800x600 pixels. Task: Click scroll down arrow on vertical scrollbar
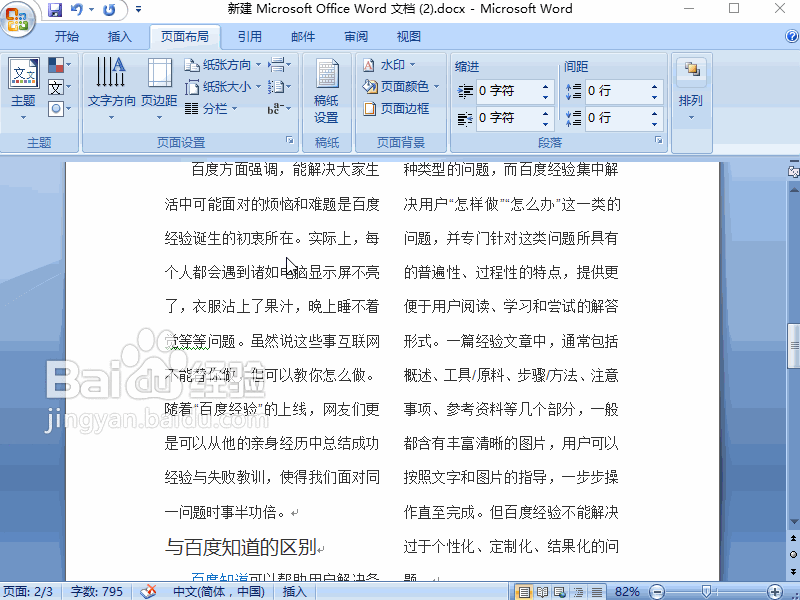793,521
